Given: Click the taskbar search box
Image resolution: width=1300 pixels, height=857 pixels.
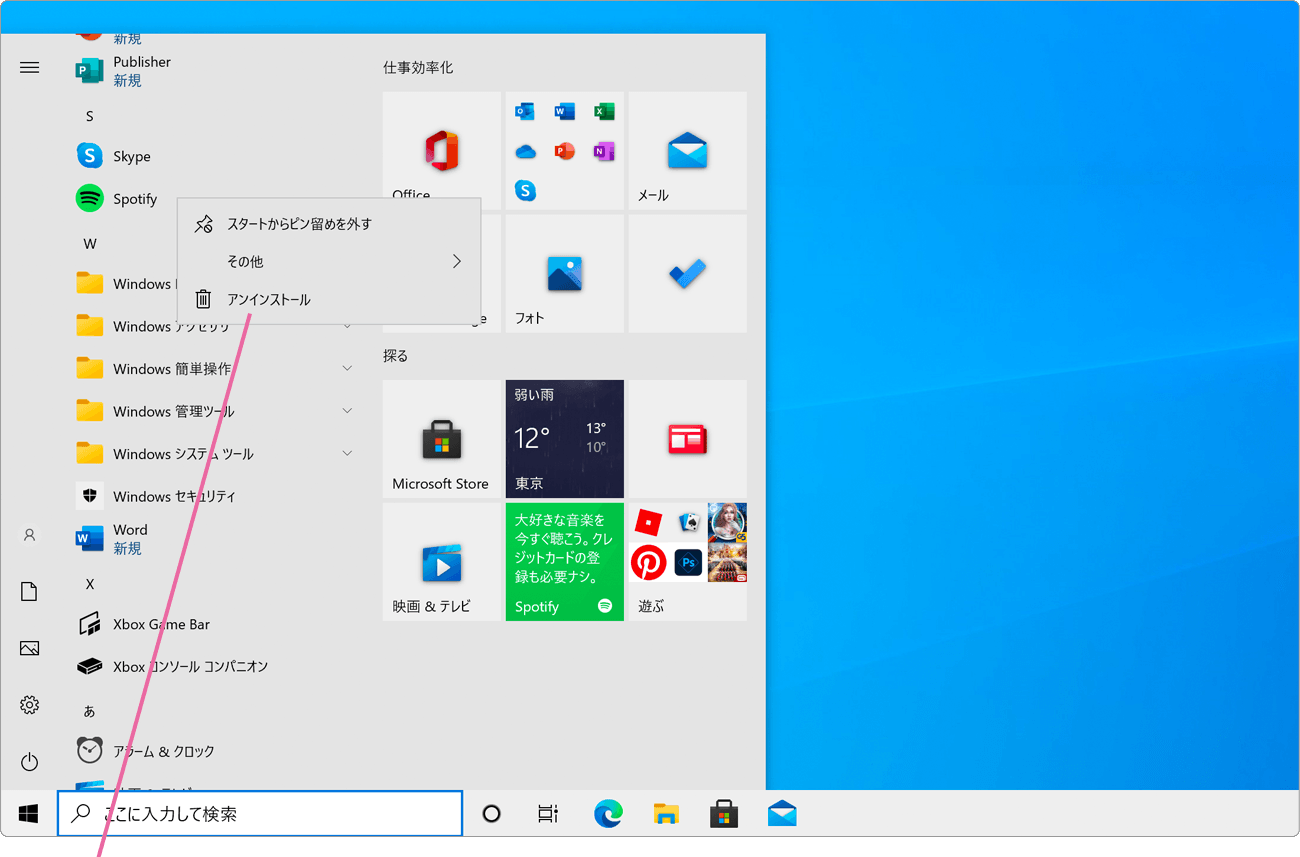Looking at the screenshot, I should pos(260,814).
